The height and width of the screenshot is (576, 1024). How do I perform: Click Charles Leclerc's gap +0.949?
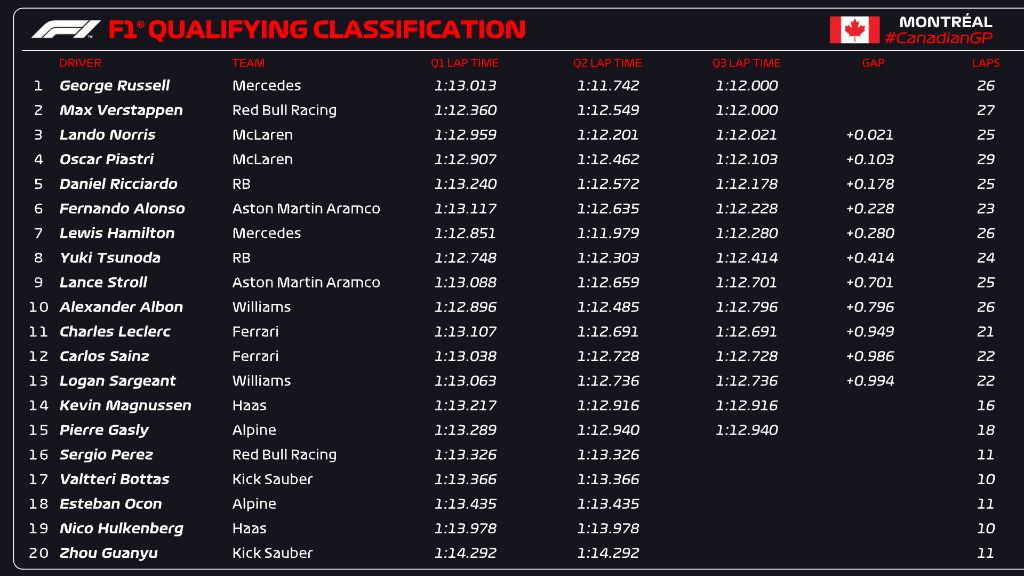point(869,332)
